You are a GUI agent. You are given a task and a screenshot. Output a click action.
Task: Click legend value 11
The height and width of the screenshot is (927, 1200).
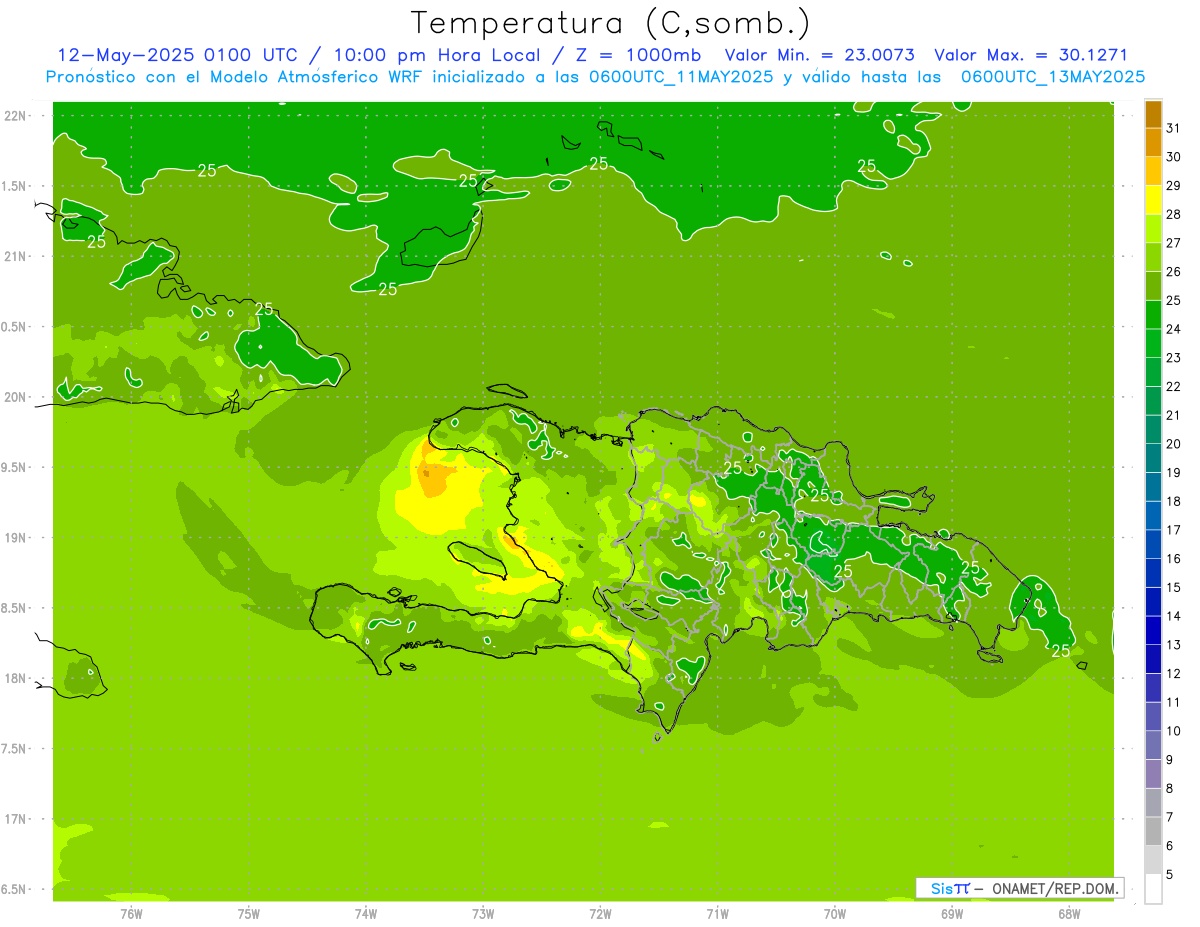click(x=1173, y=702)
